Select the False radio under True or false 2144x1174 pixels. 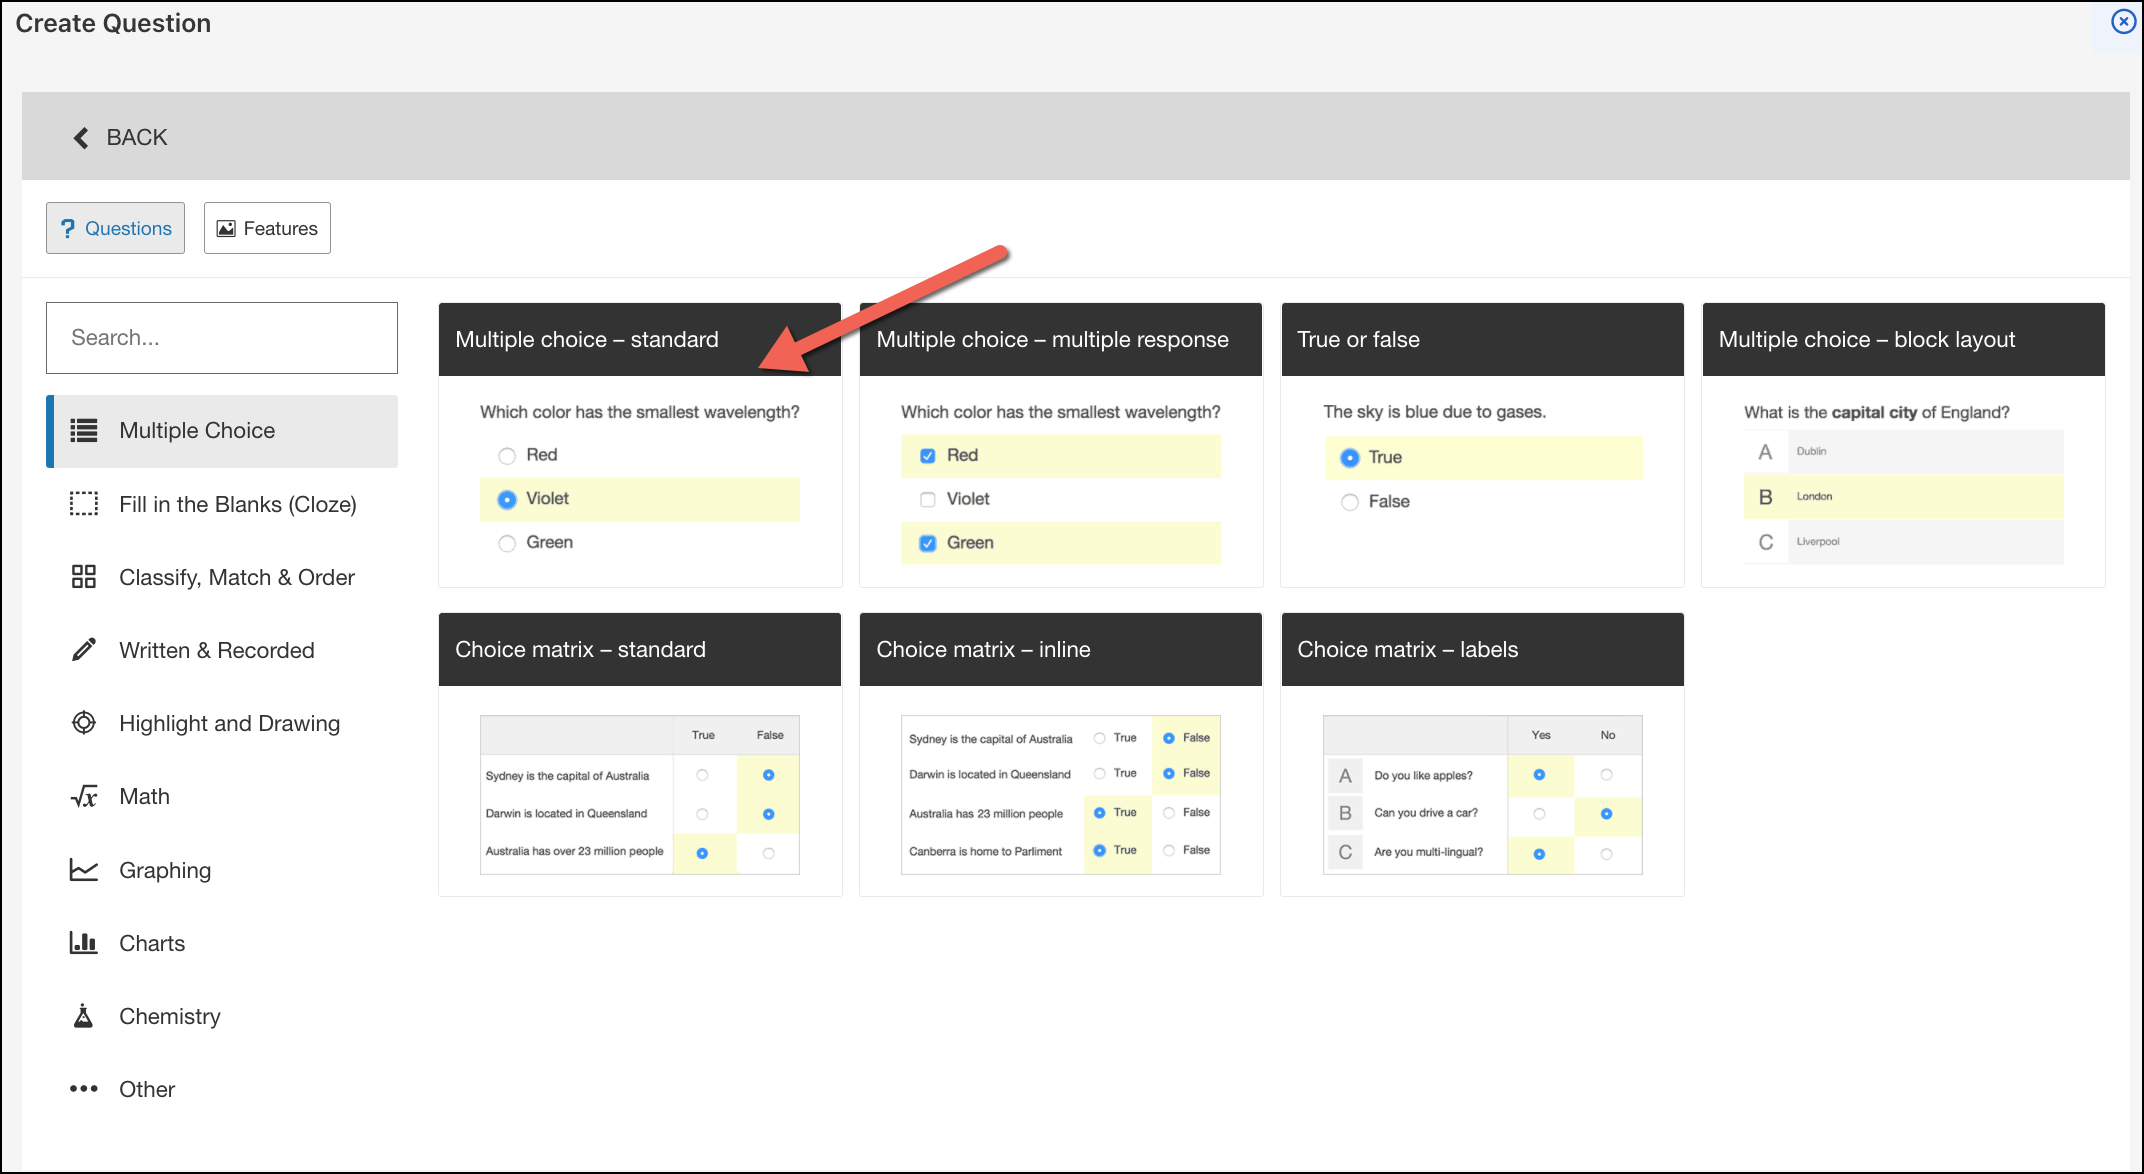1350,502
